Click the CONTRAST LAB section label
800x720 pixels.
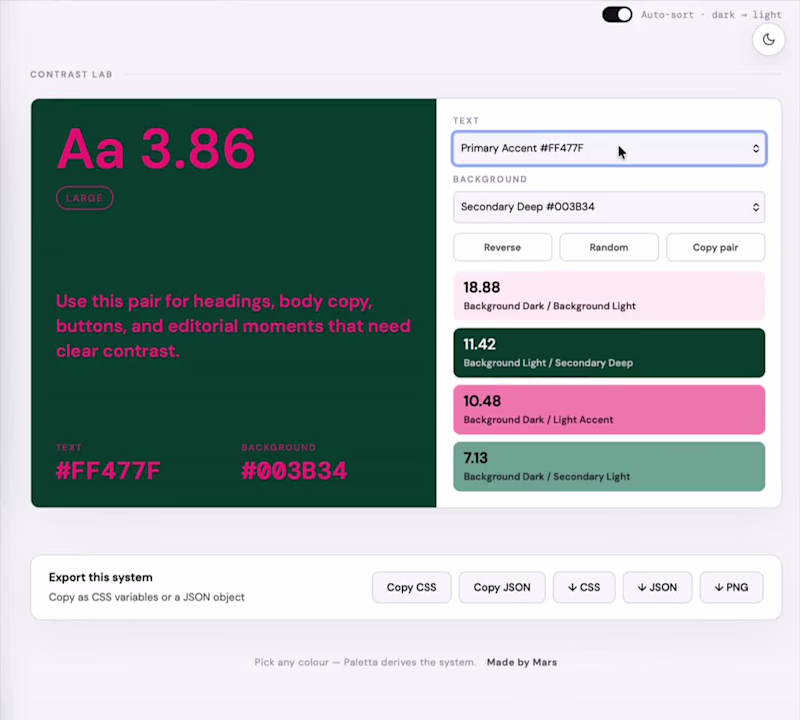[71, 75]
